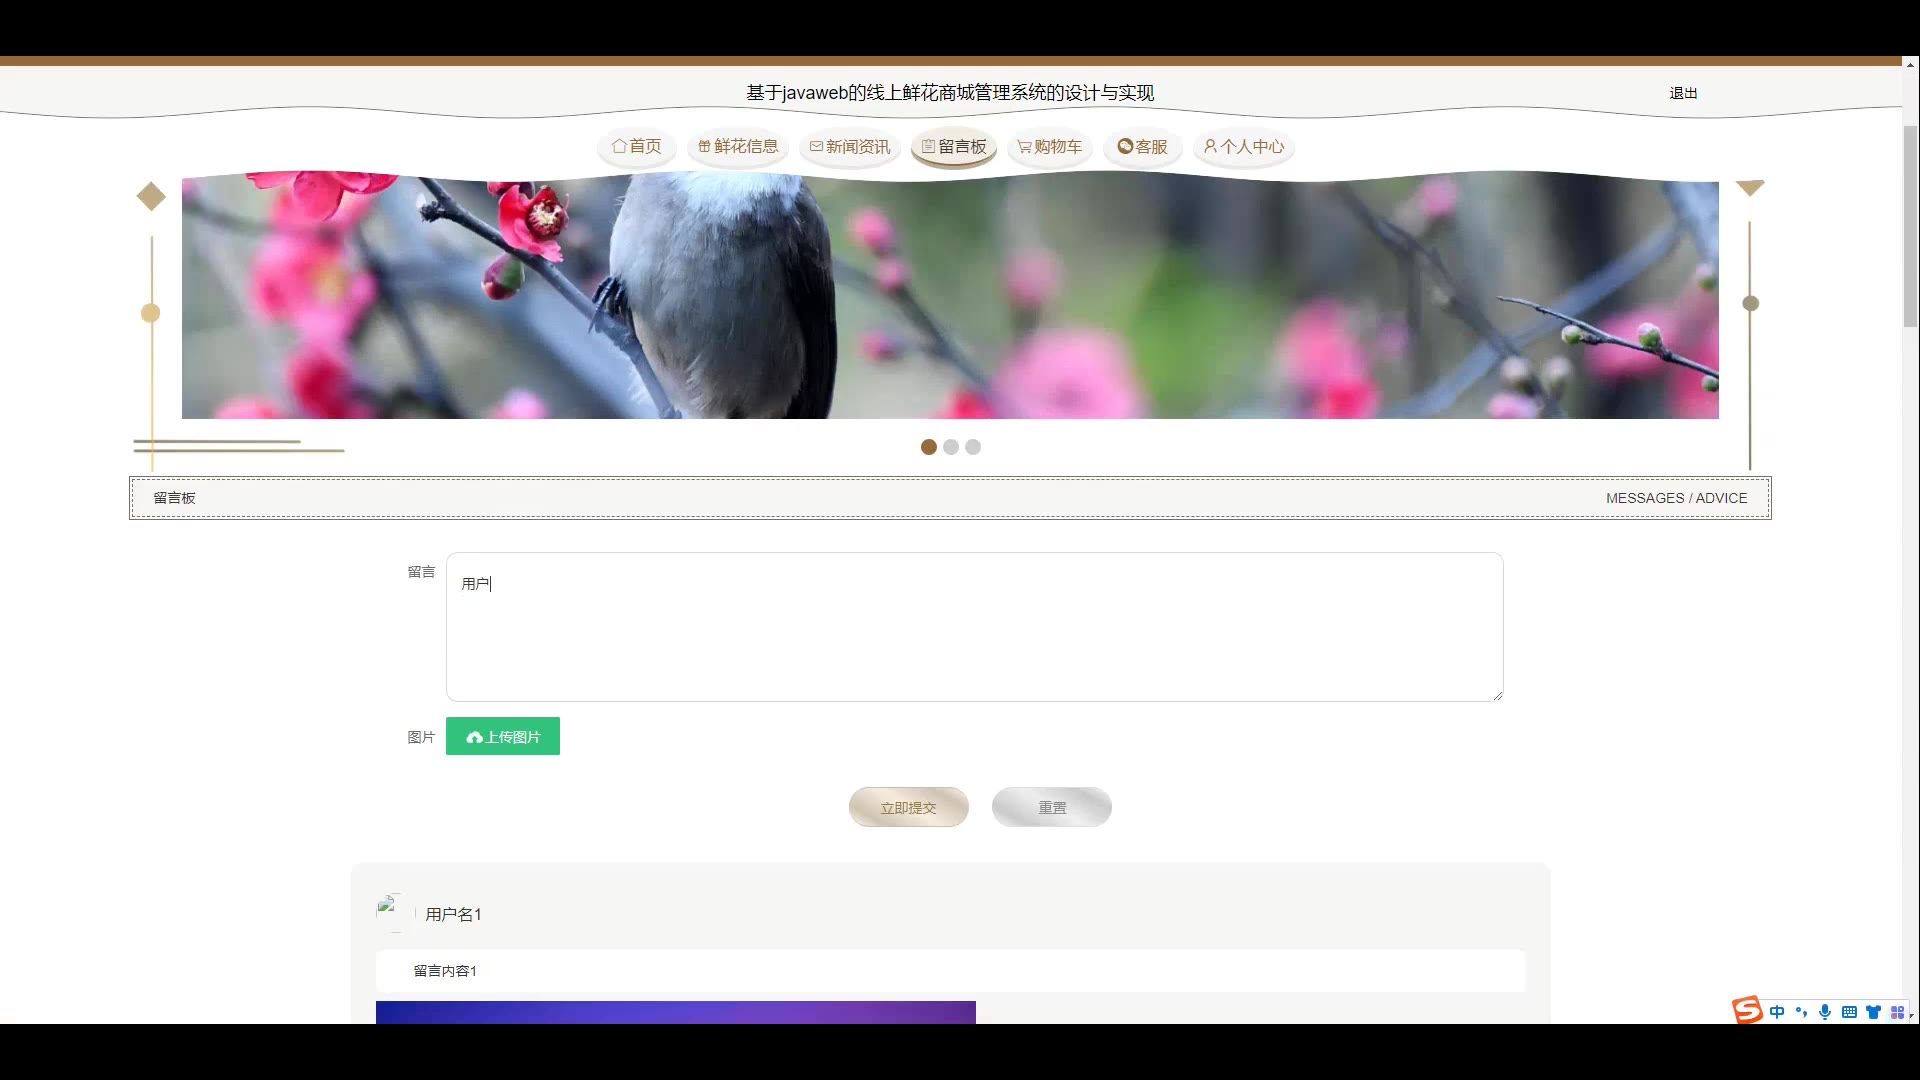This screenshot has width=1920, height=1080.
Task: Switch to the second carousel dot
Action: pos(951,447)
